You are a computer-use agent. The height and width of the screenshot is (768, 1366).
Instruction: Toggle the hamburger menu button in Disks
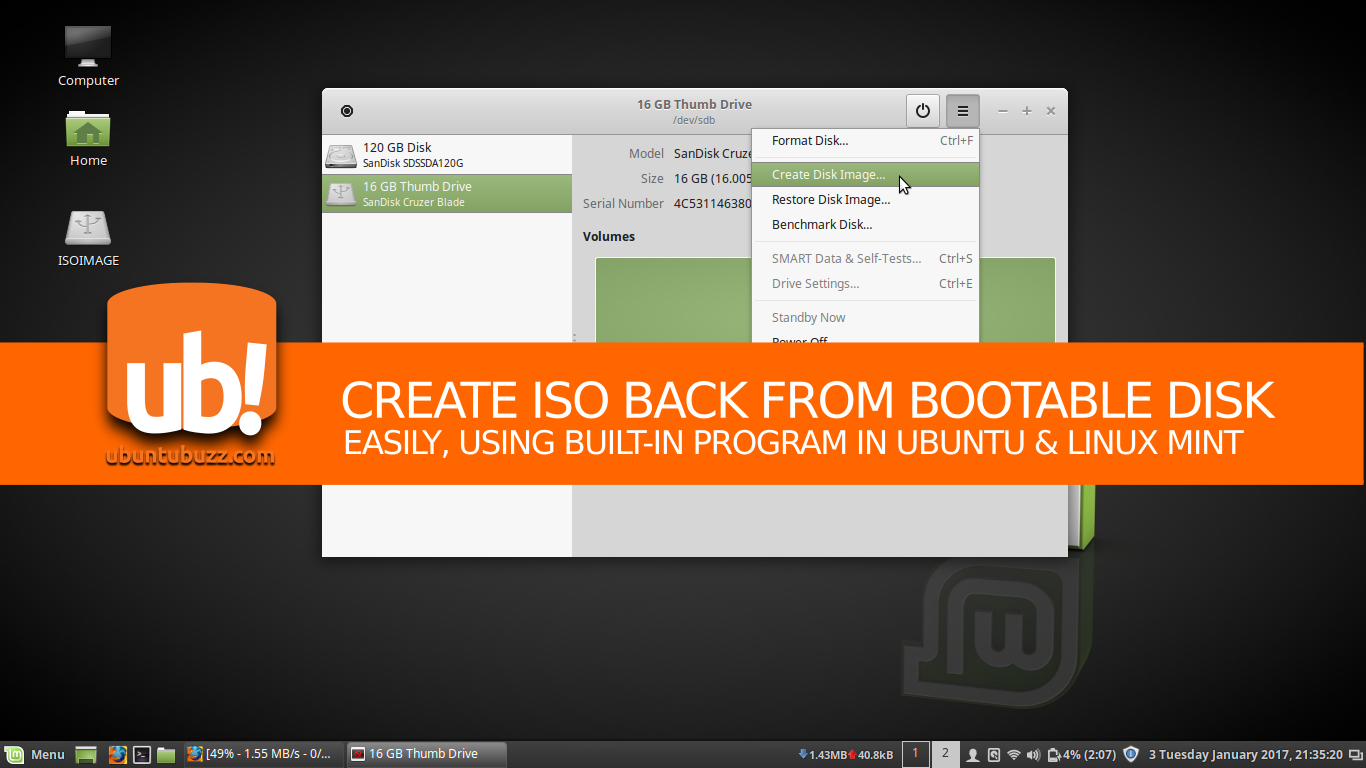click(x=963, y=111)
